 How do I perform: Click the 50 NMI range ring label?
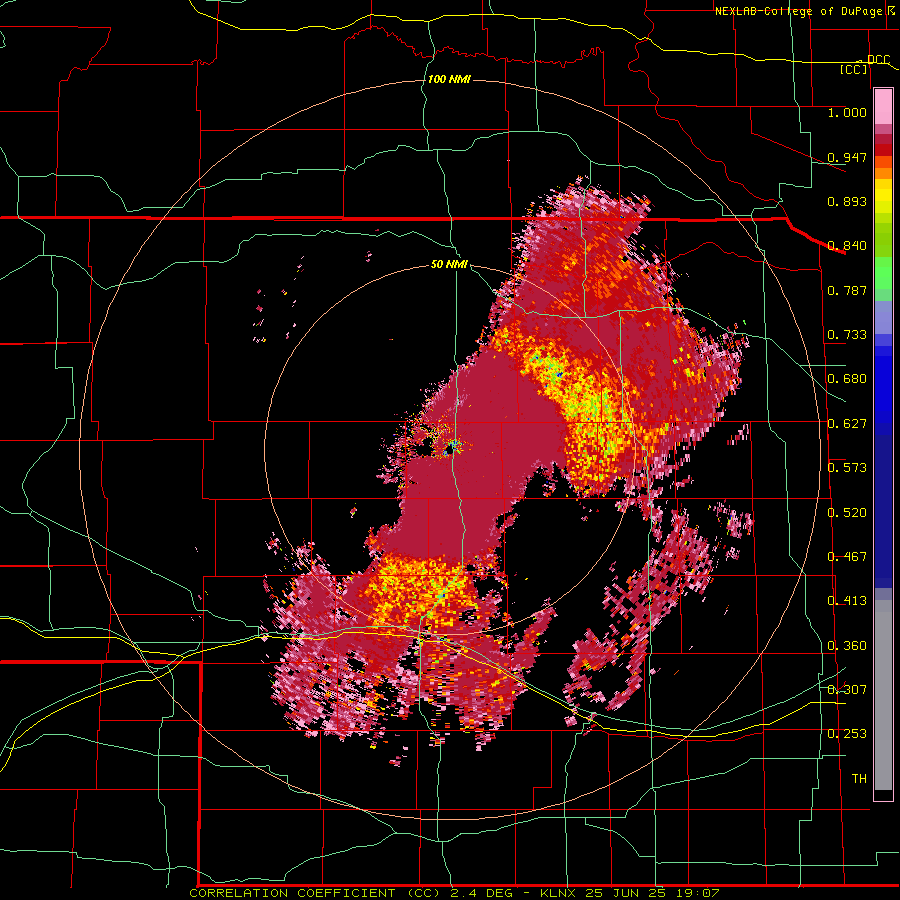[449, 264]
